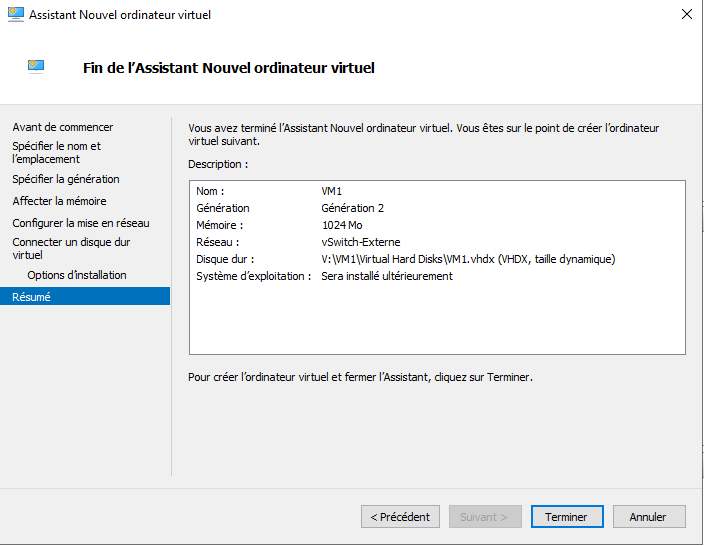Jump to the Affecter la mémoire step
Screen dimensions: 704x546
coord(59,201)
